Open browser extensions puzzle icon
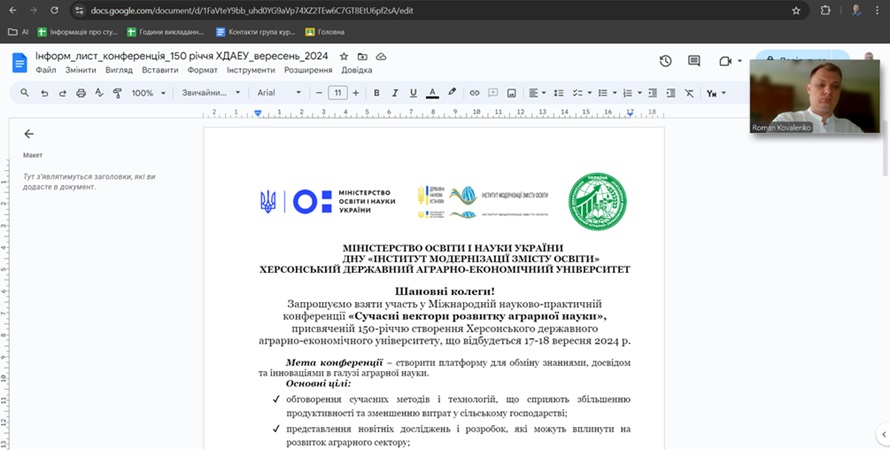Image resolution: width=890 pixels, height=450 pixels. (825, 10)
